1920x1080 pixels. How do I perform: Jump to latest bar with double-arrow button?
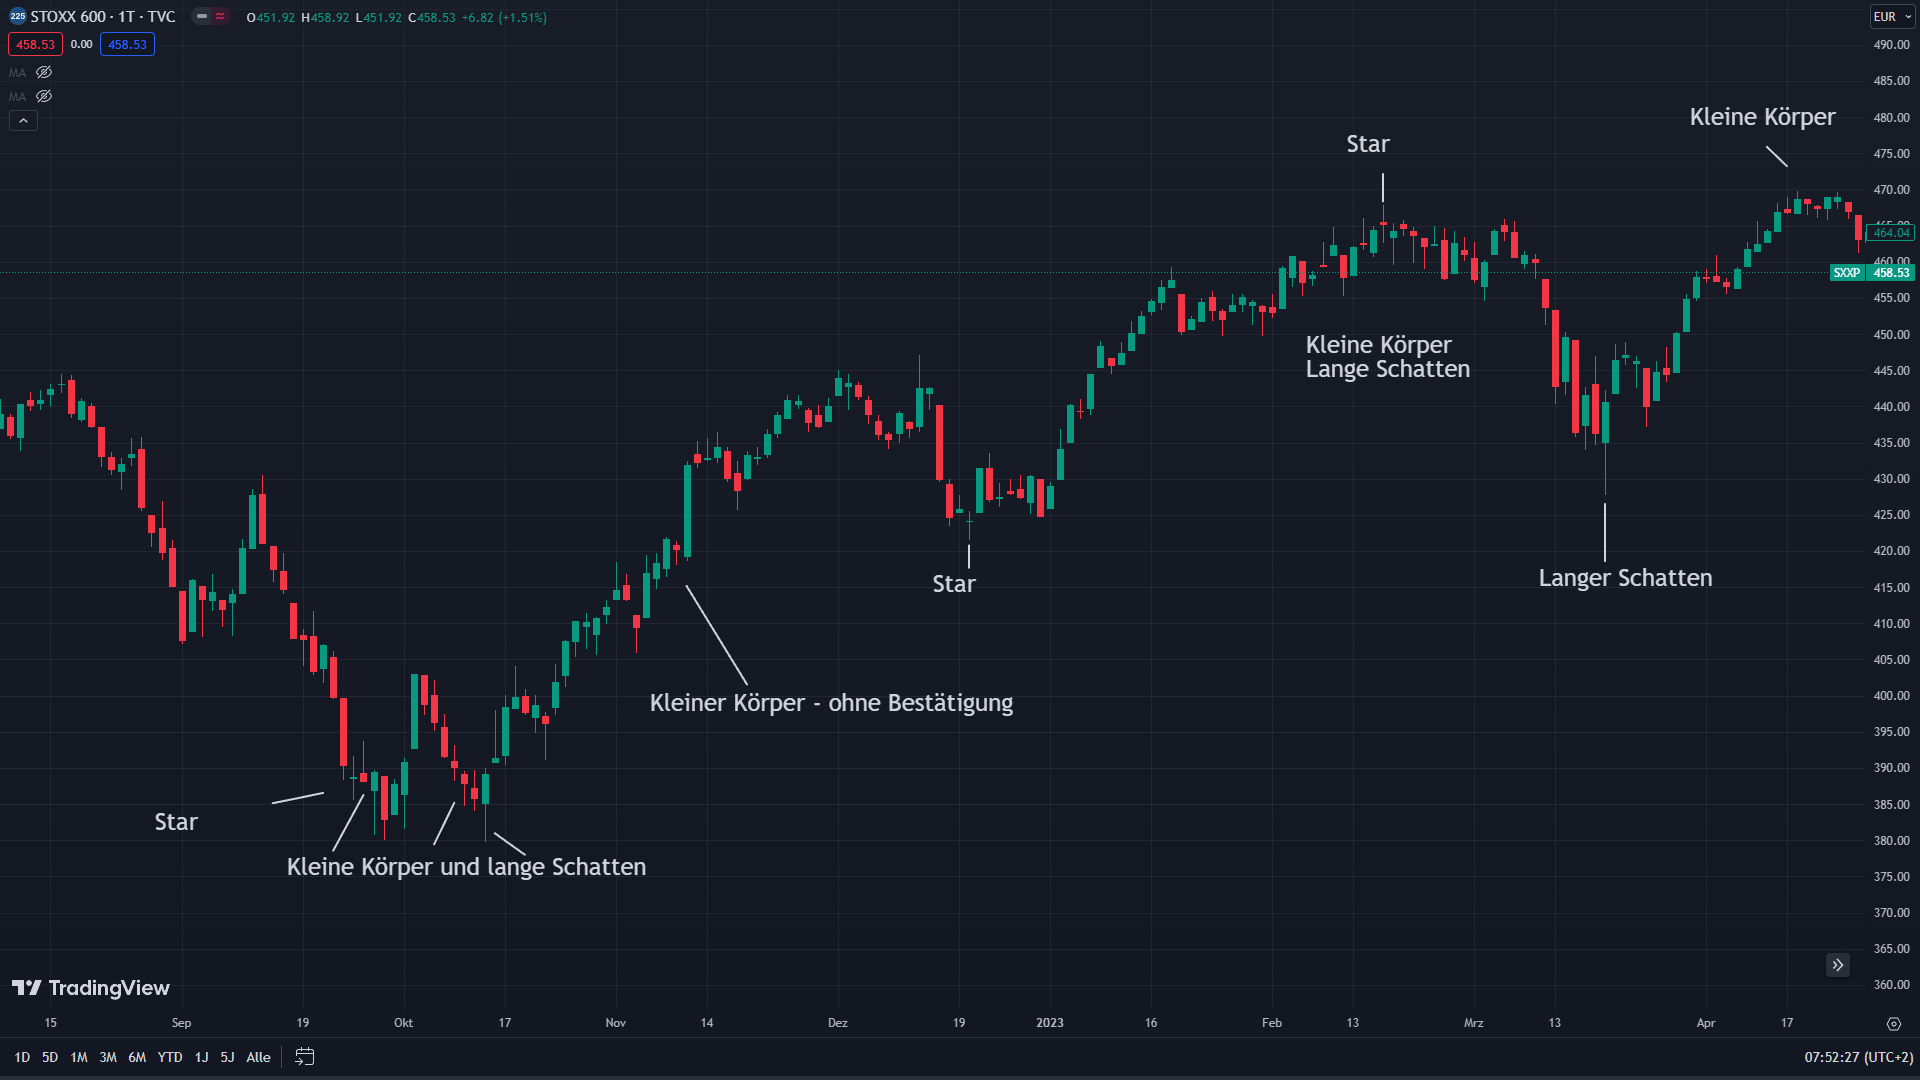[1838, 965]
